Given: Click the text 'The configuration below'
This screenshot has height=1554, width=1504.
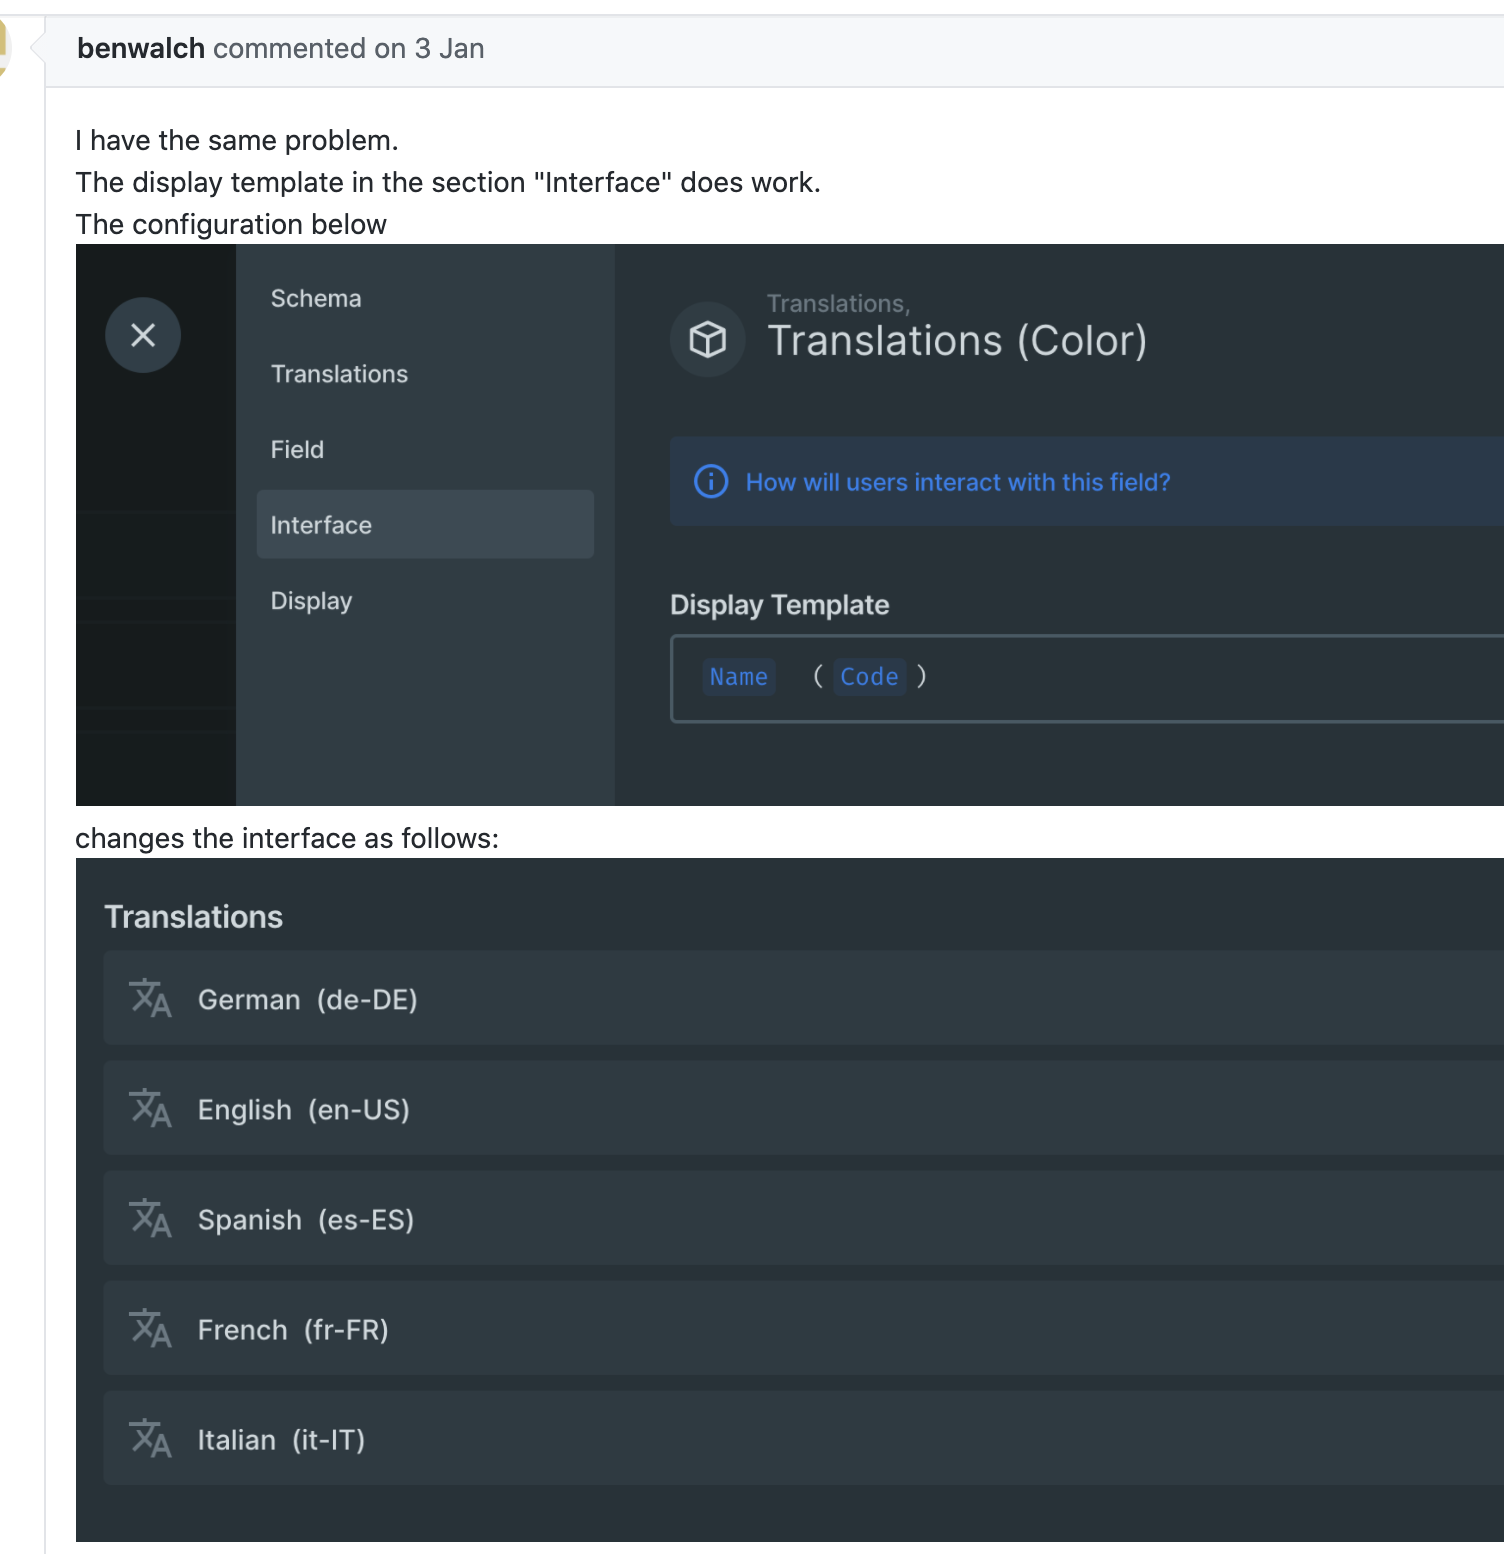Looking at the screenshot, I should 231,224.
